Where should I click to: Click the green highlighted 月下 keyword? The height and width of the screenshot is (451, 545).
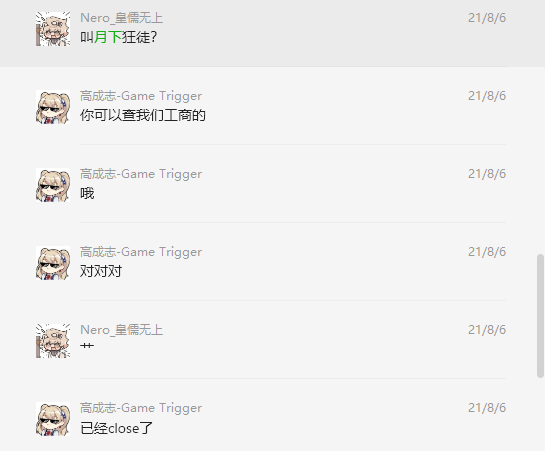108,37
